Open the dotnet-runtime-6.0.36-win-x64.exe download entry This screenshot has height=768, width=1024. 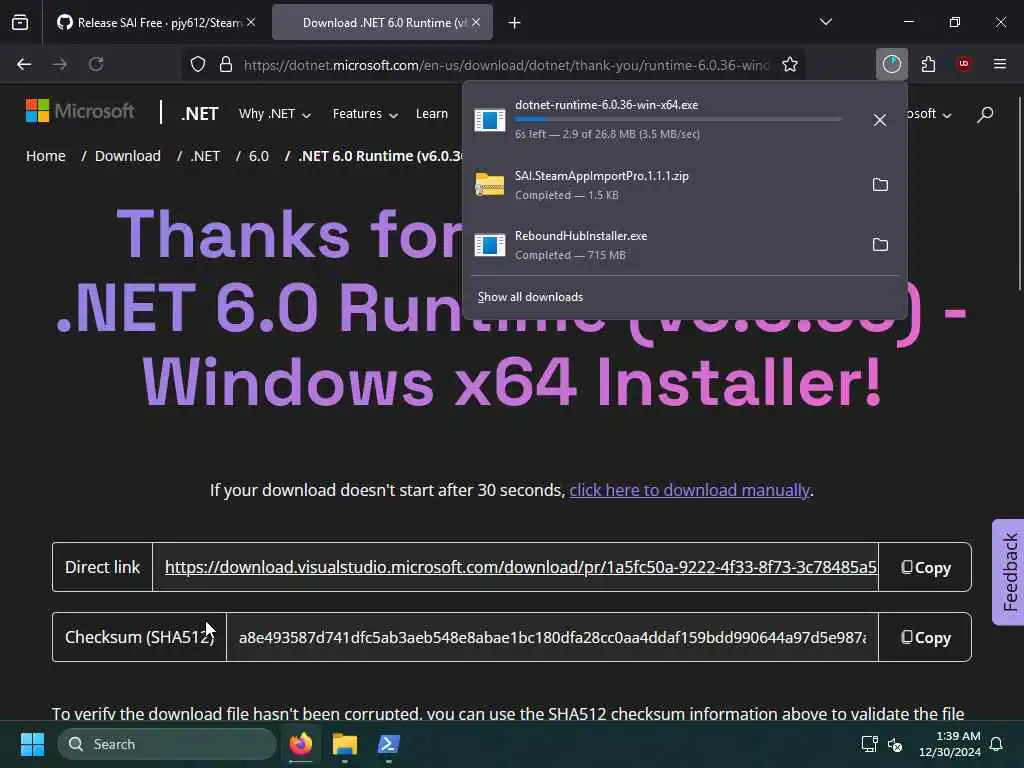663,120
